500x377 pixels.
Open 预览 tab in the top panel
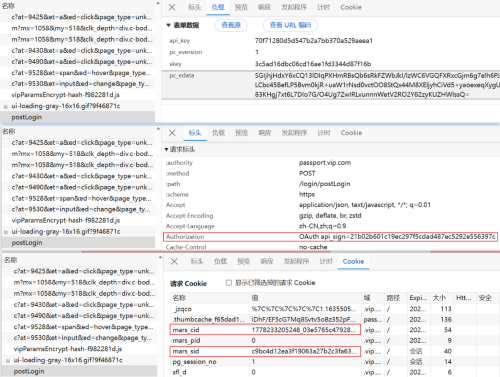(241, 7)
